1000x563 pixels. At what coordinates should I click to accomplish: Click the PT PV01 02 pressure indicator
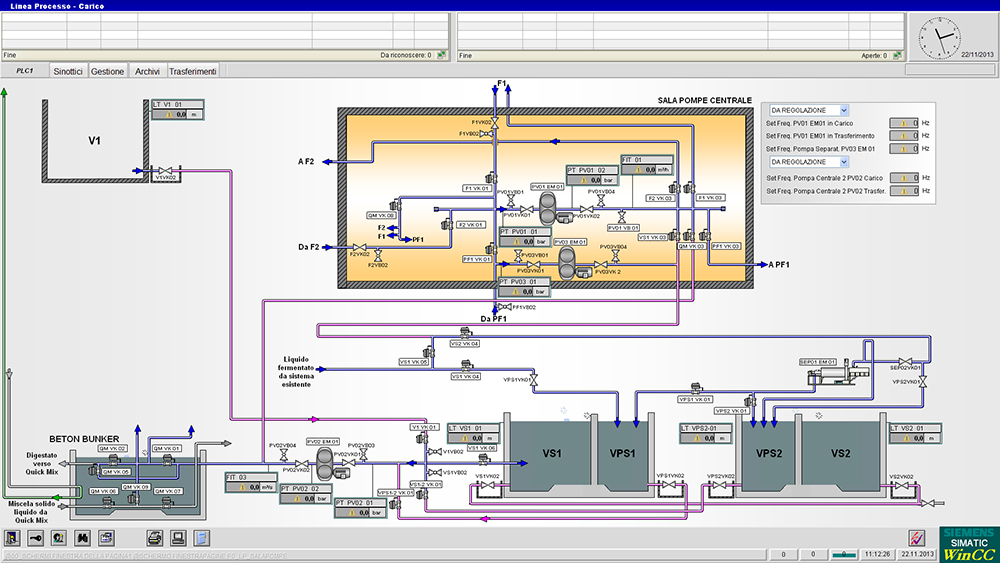pos(592,175)
